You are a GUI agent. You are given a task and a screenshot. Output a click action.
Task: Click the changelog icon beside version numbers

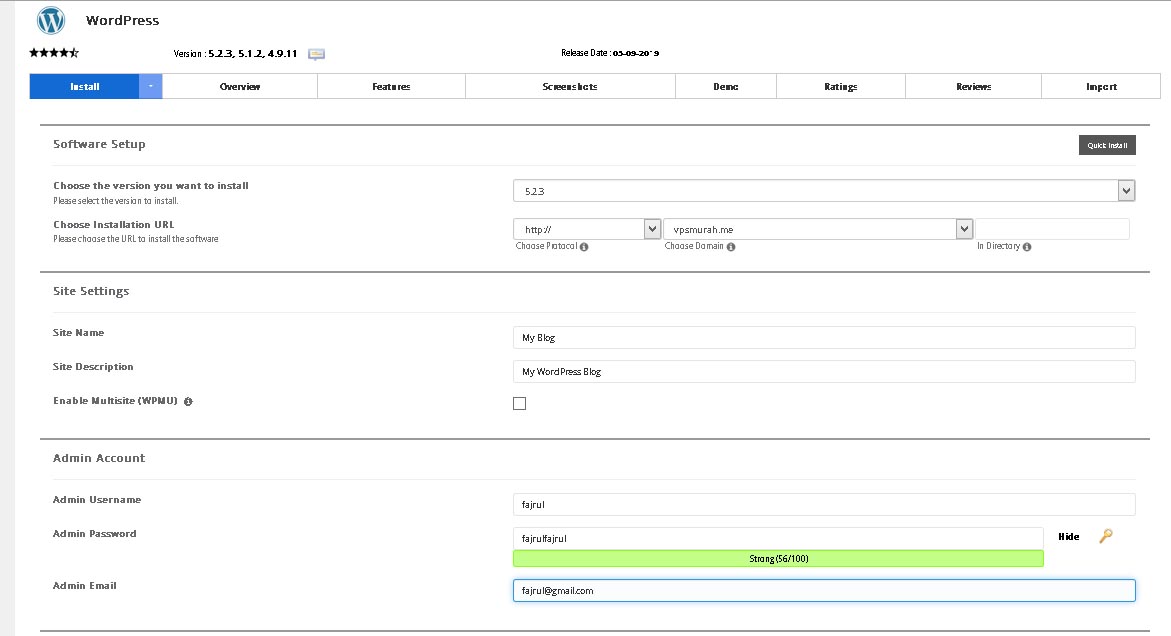316,54
